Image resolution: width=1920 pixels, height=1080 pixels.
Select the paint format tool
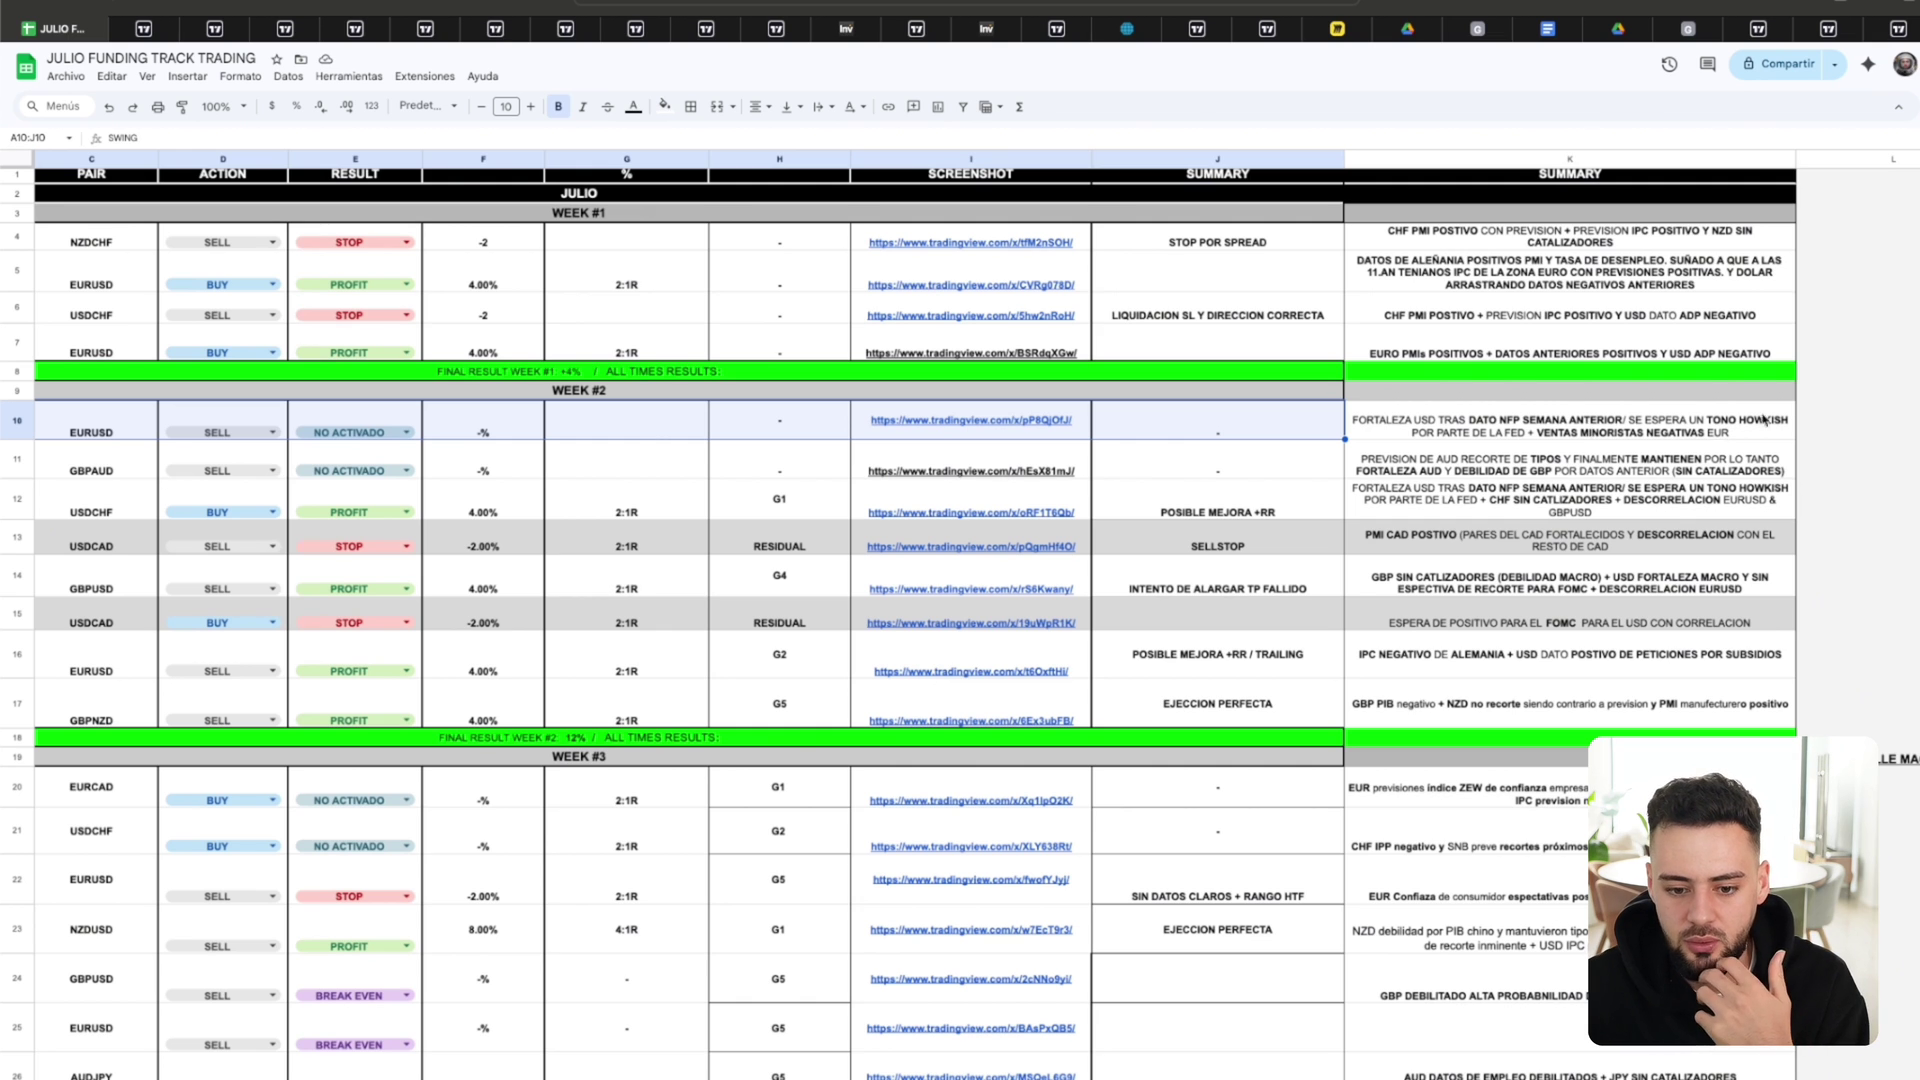click(182, 107)
